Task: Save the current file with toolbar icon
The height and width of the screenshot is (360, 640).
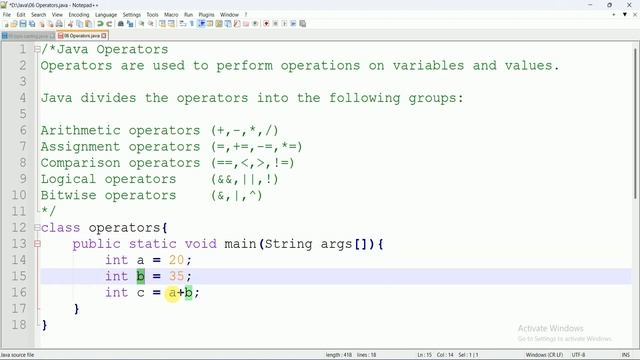Action: click(x=23, y=24)
